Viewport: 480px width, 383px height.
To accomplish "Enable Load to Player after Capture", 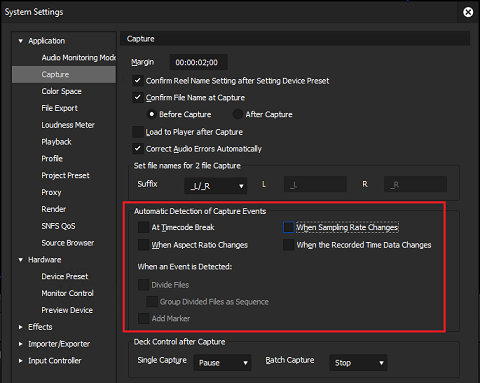I will point(138,132).
